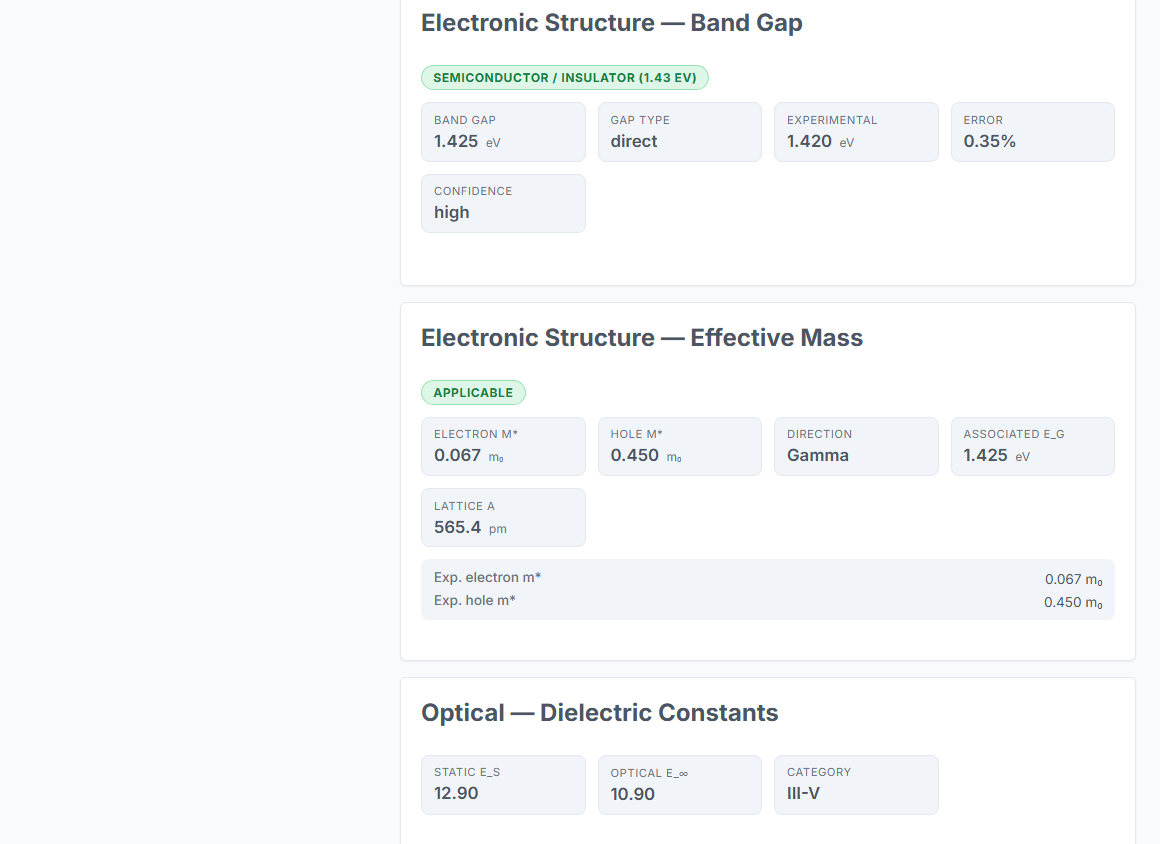This screenshot has width=1160, height=844.
Task: Select the Experimental 1.420 eV card
Action: pos(856,132)
